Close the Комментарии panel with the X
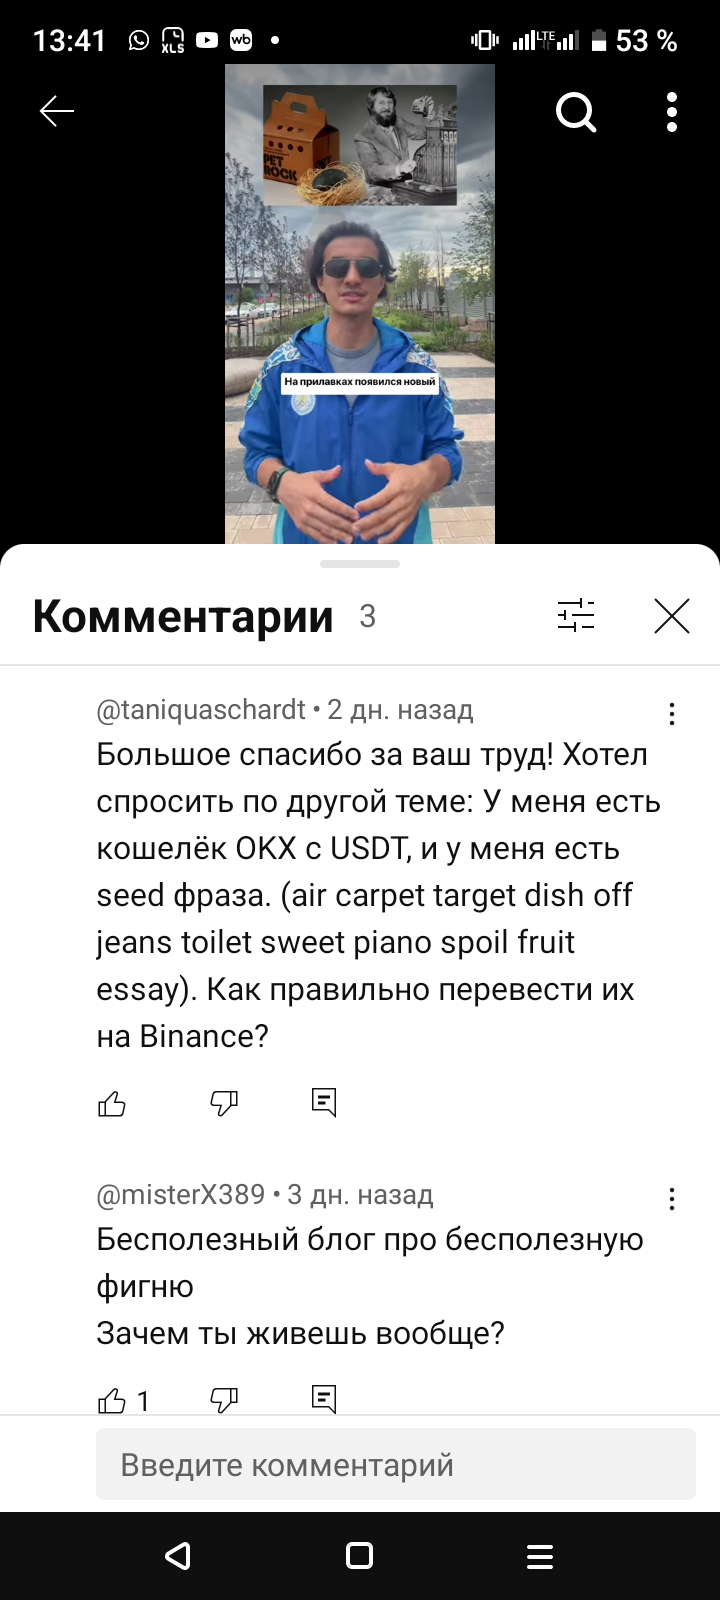Viewport: 720px width, 1600px height. pos(672,616)
